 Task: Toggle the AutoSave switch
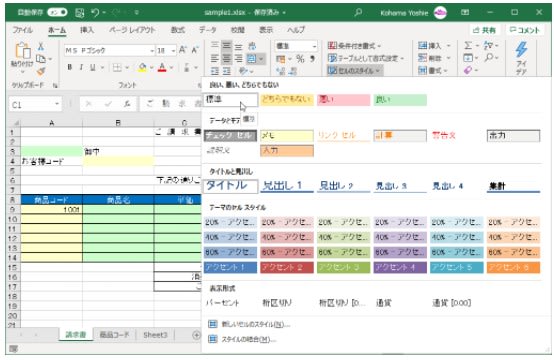(x=57, y=12)
